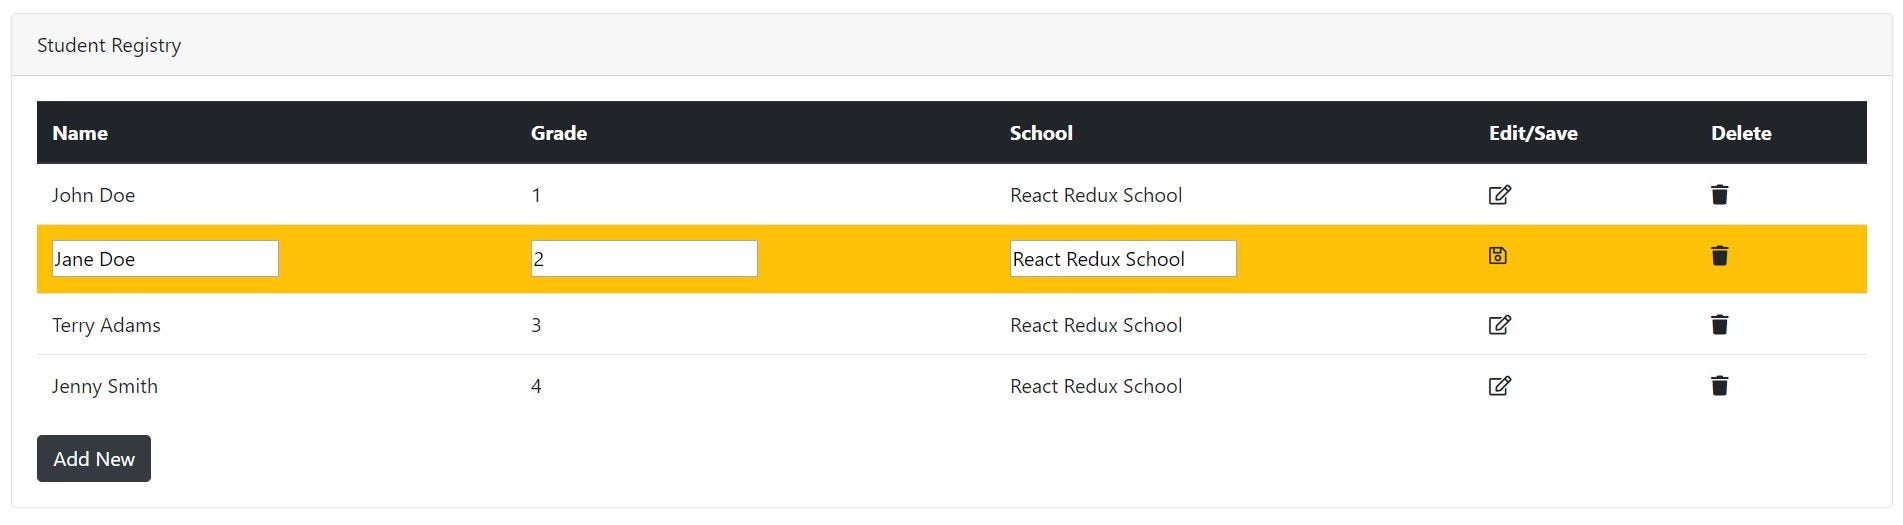Click the Grade column header
This screenshot has width=1903, height=525.
(559, 133)
